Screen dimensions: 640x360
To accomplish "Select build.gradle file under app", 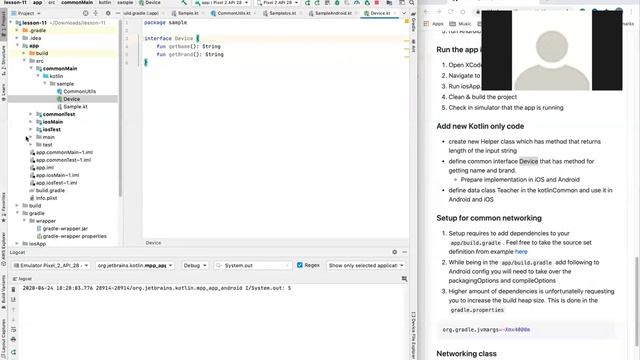I will point(47,191).
